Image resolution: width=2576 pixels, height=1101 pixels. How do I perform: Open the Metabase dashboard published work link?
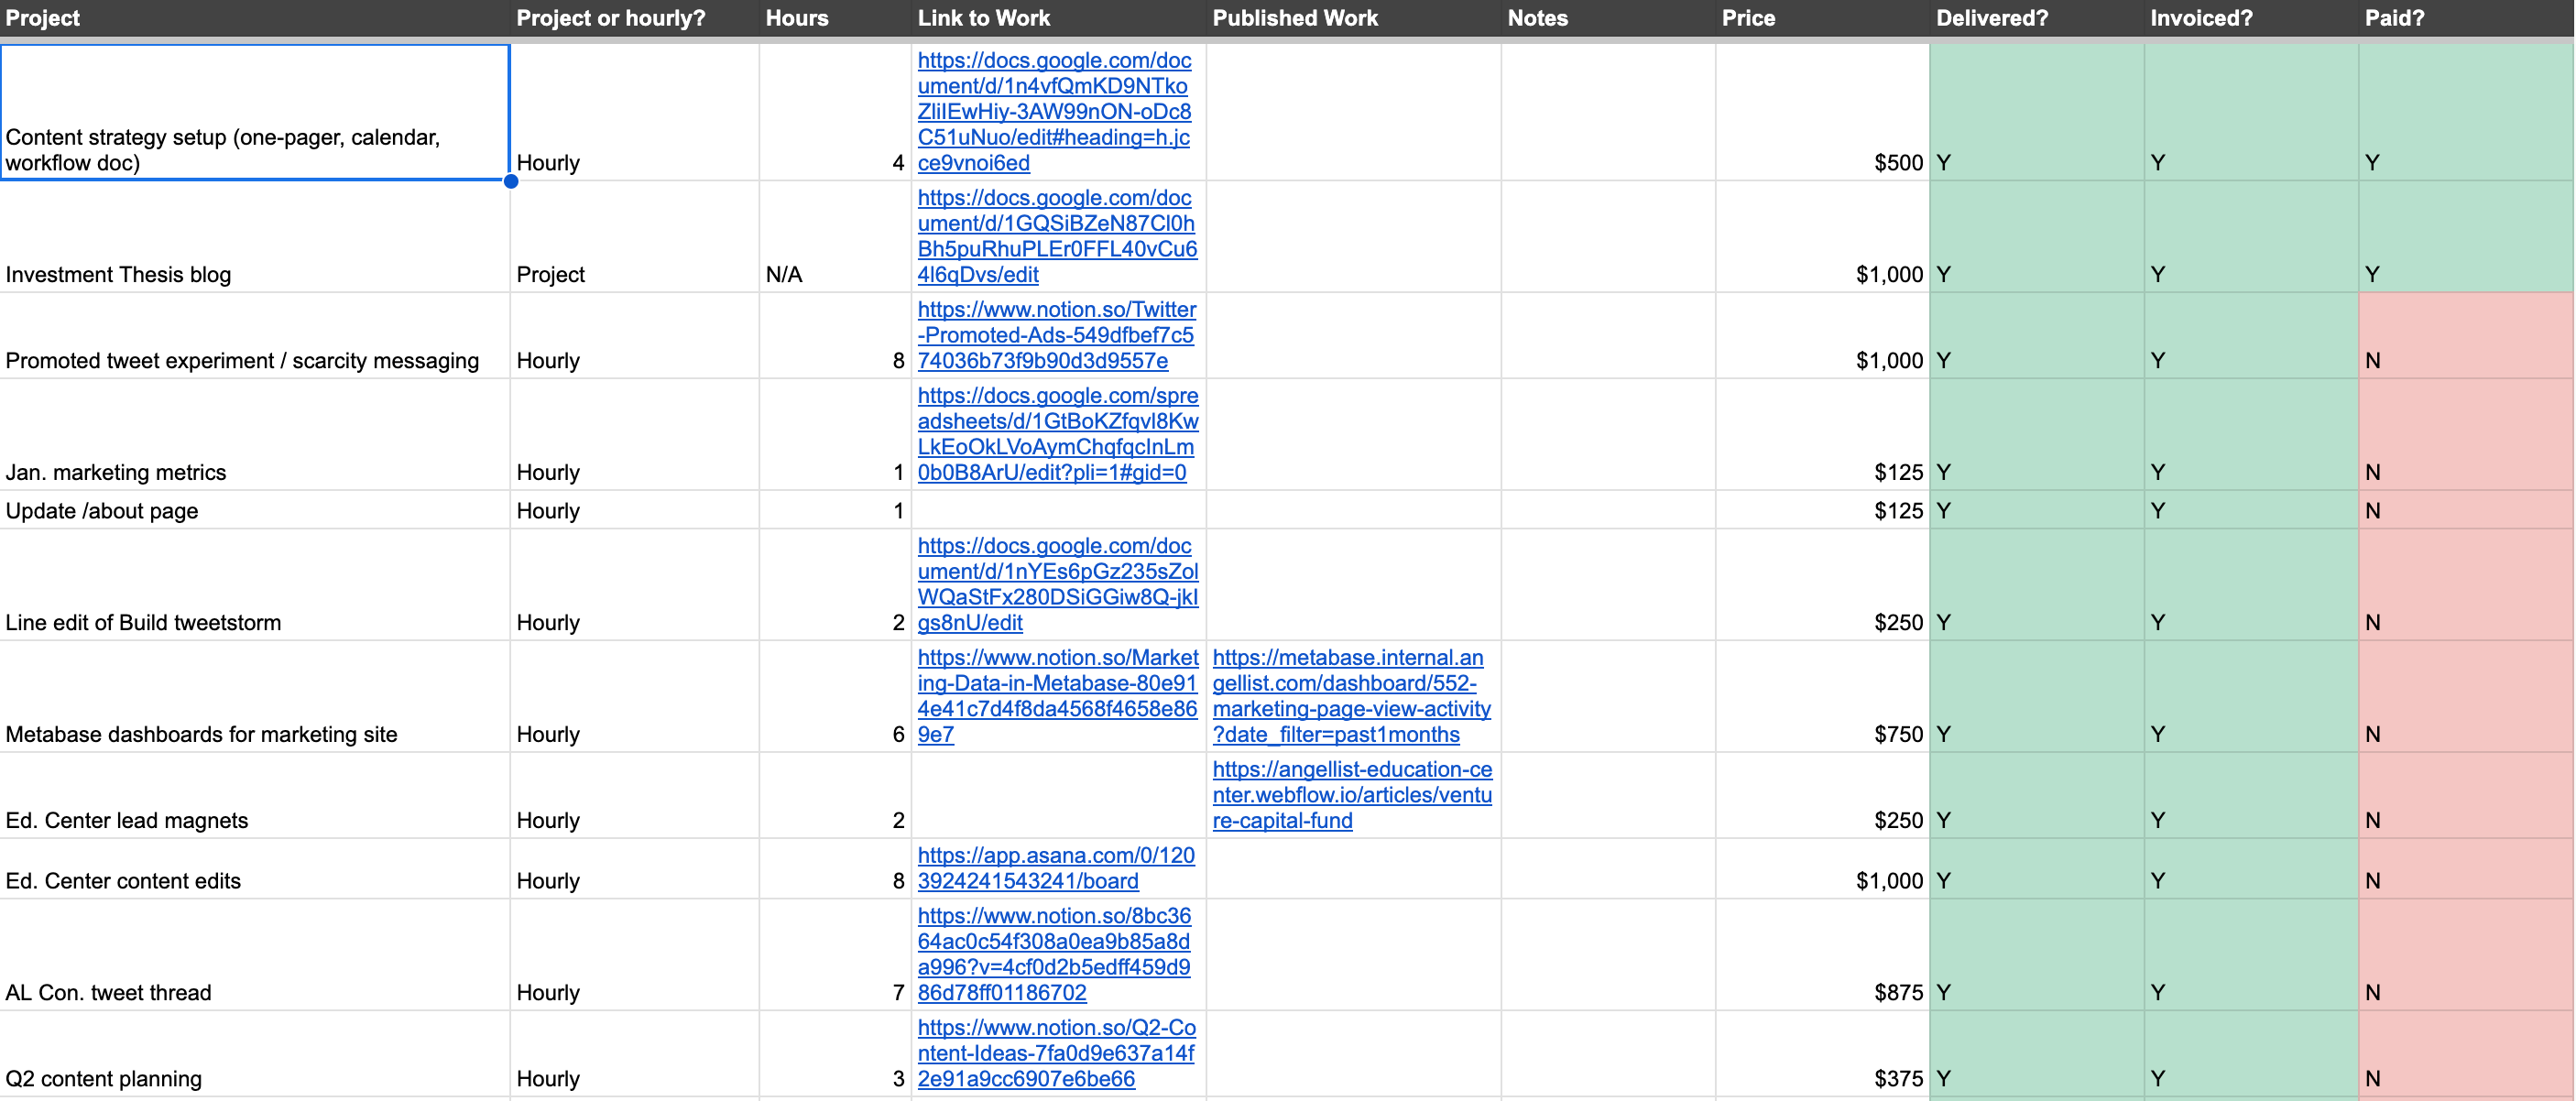pyautogui.click(x=1351, y=696)
